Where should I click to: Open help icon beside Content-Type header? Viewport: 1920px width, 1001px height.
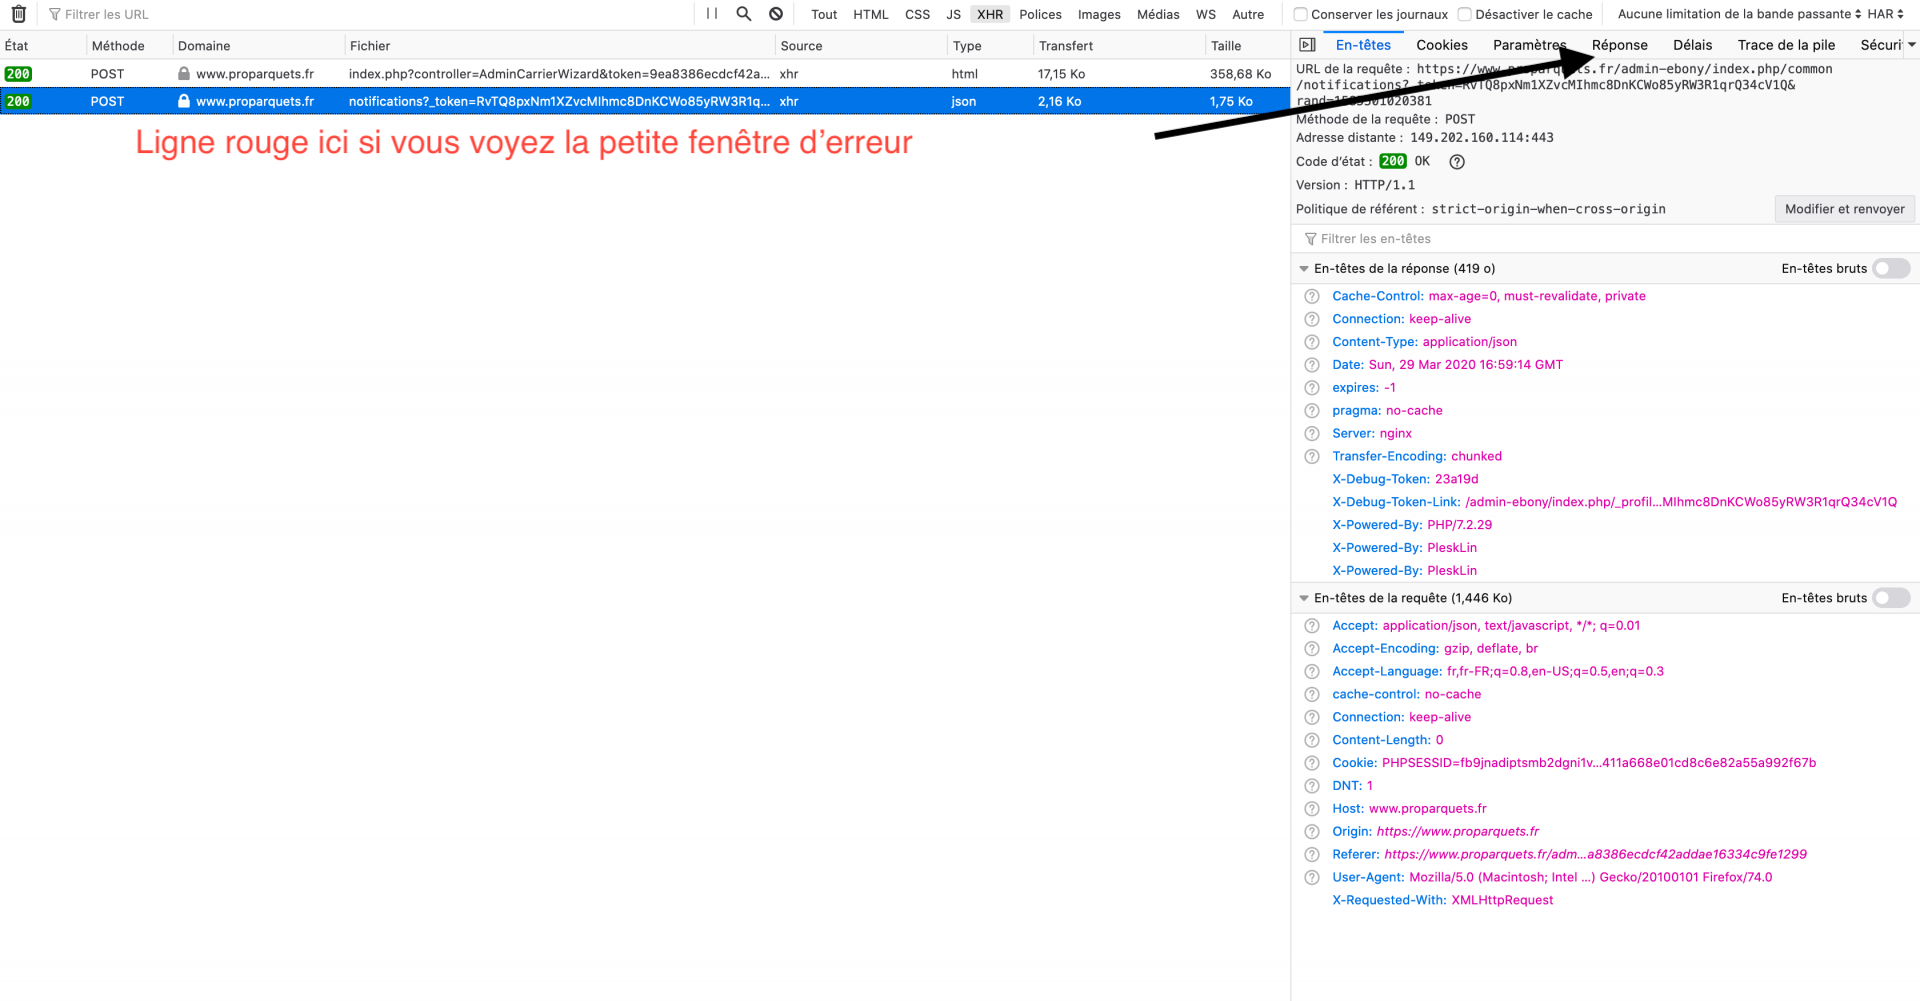[x=1312, y=342]
